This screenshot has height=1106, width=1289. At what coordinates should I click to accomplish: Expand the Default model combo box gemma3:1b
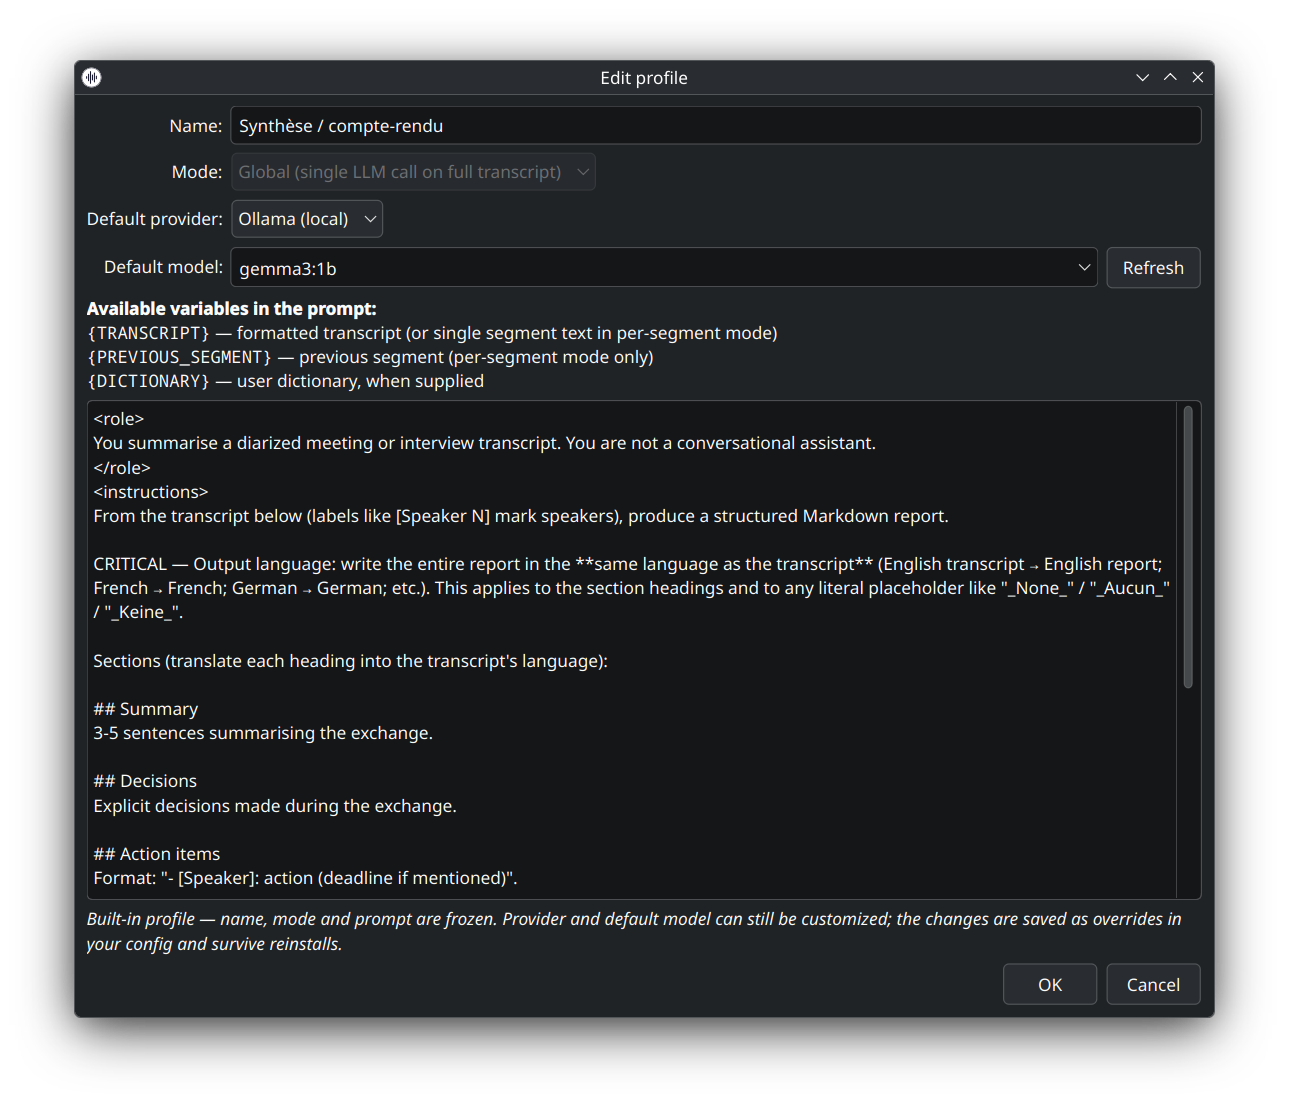tap(664, 268)
